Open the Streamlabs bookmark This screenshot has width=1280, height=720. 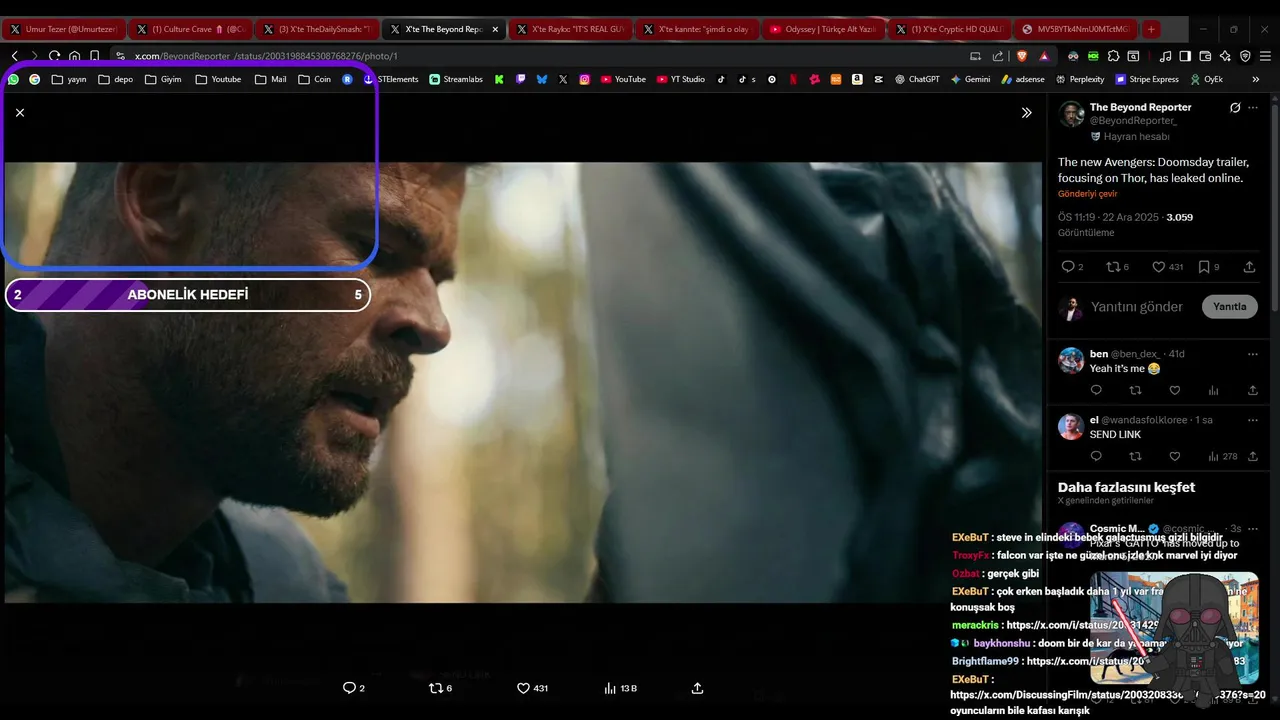(x=456, y=79)
